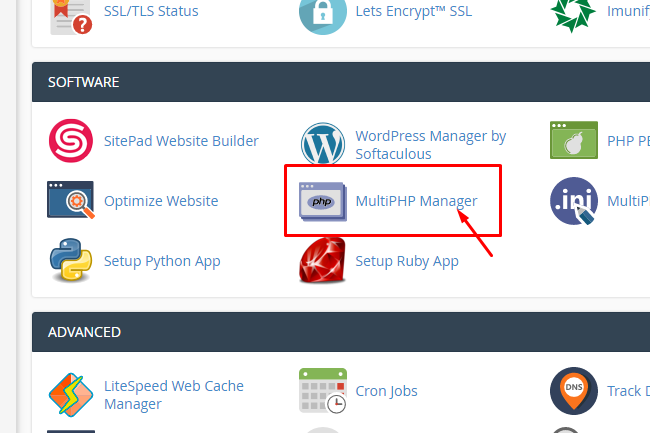
Task: Open Cron Jobs link
Action: click(x=386, y=391)
